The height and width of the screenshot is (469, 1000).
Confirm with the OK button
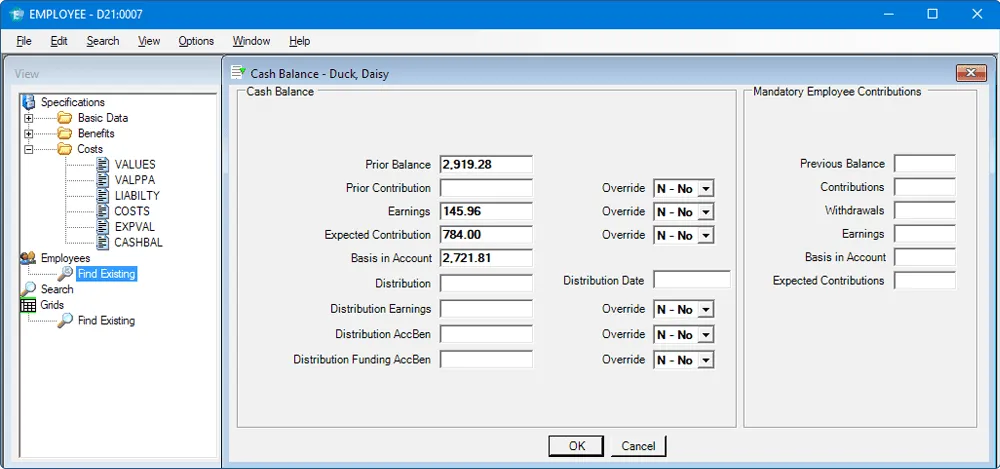(577, 446)
